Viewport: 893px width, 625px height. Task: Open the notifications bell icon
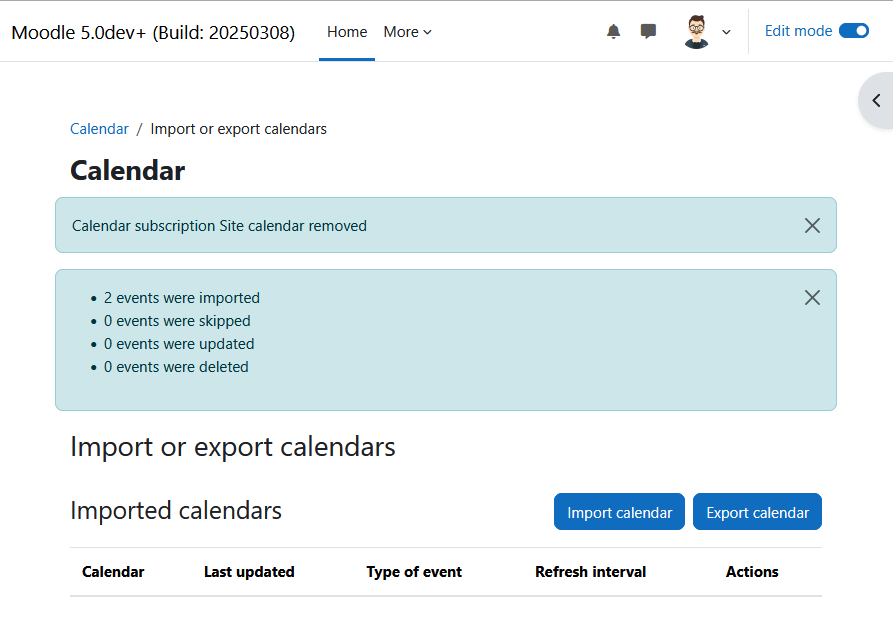tap(613, 31)
